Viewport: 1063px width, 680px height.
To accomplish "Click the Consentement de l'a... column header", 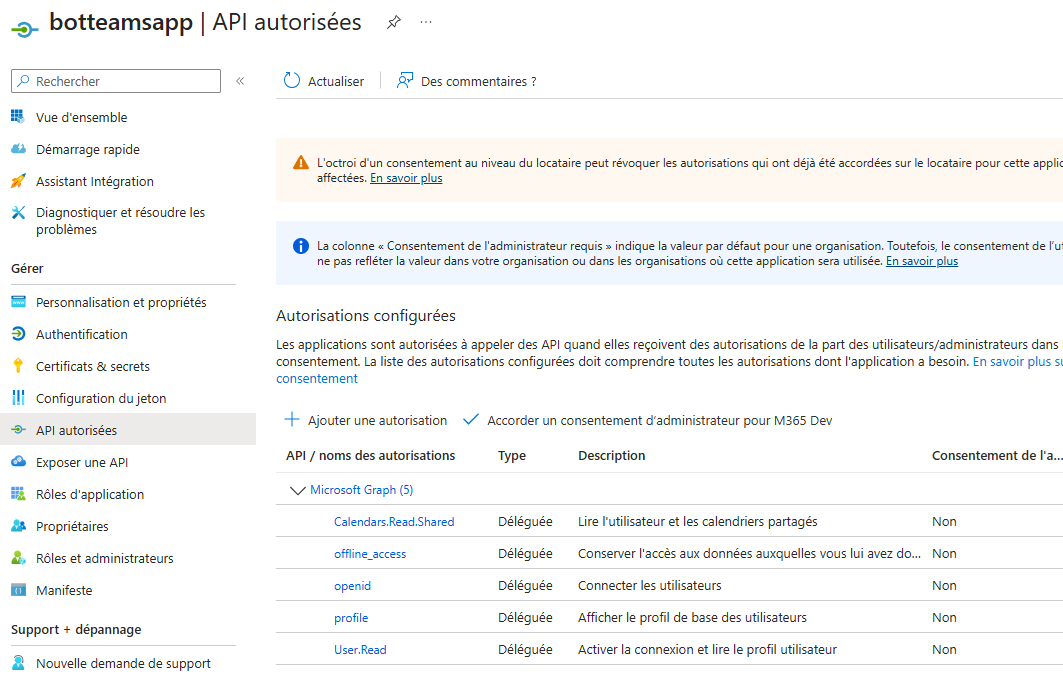I will click(x=997, y=456).
